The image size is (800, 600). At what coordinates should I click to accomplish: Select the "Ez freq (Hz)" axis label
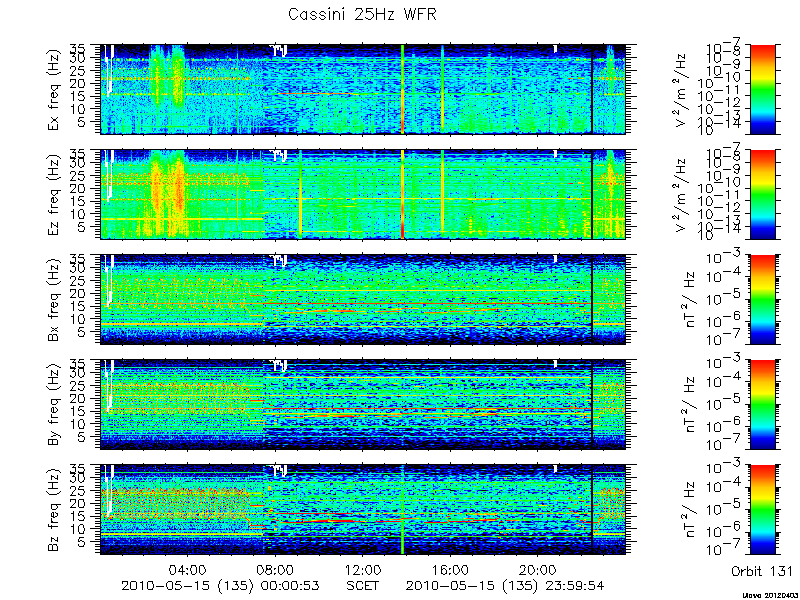pos(55,195)
